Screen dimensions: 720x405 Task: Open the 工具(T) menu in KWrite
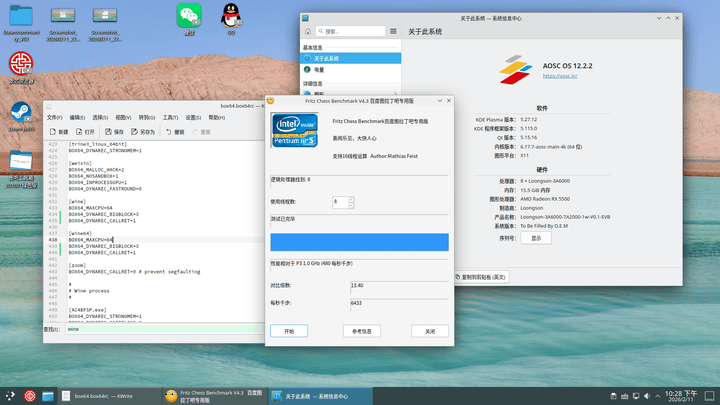[x=171, y=117]
